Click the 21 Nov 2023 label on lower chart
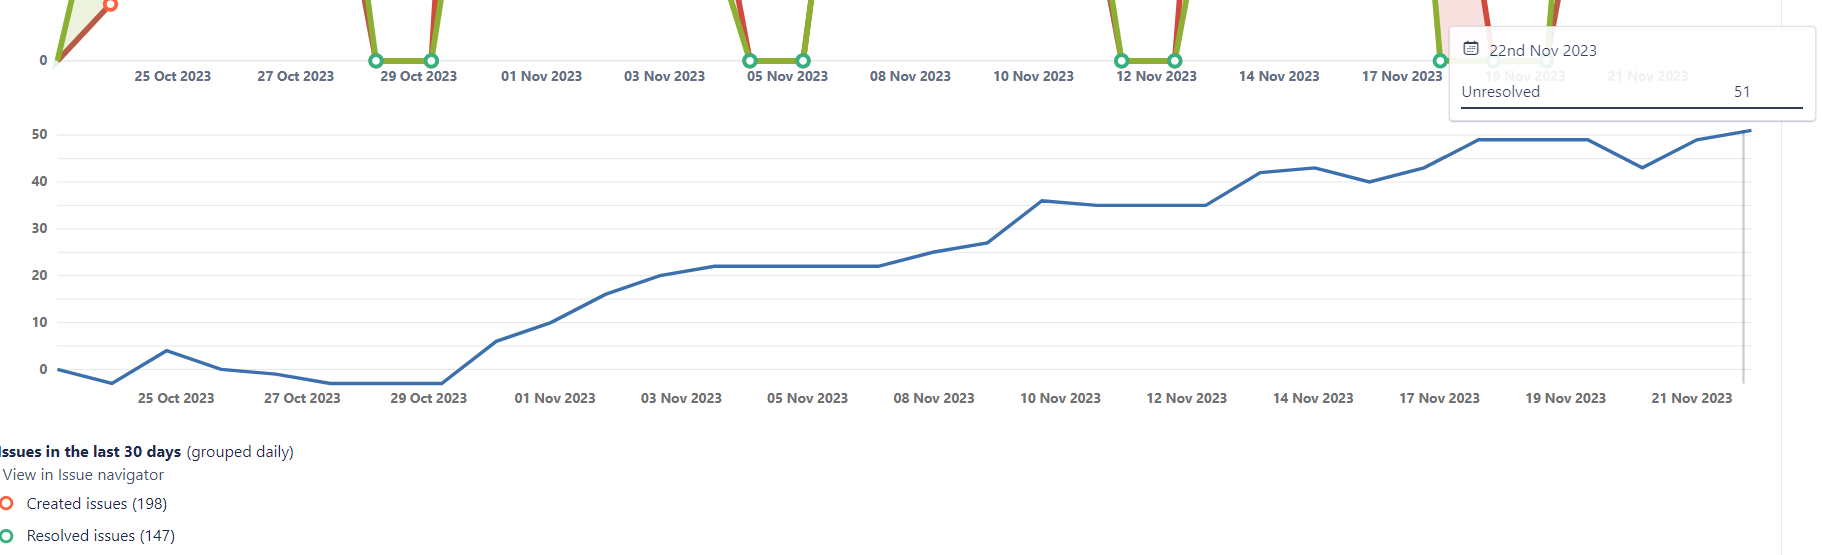This screenshot has height=555, width=1822. [x=1692, y=398]
